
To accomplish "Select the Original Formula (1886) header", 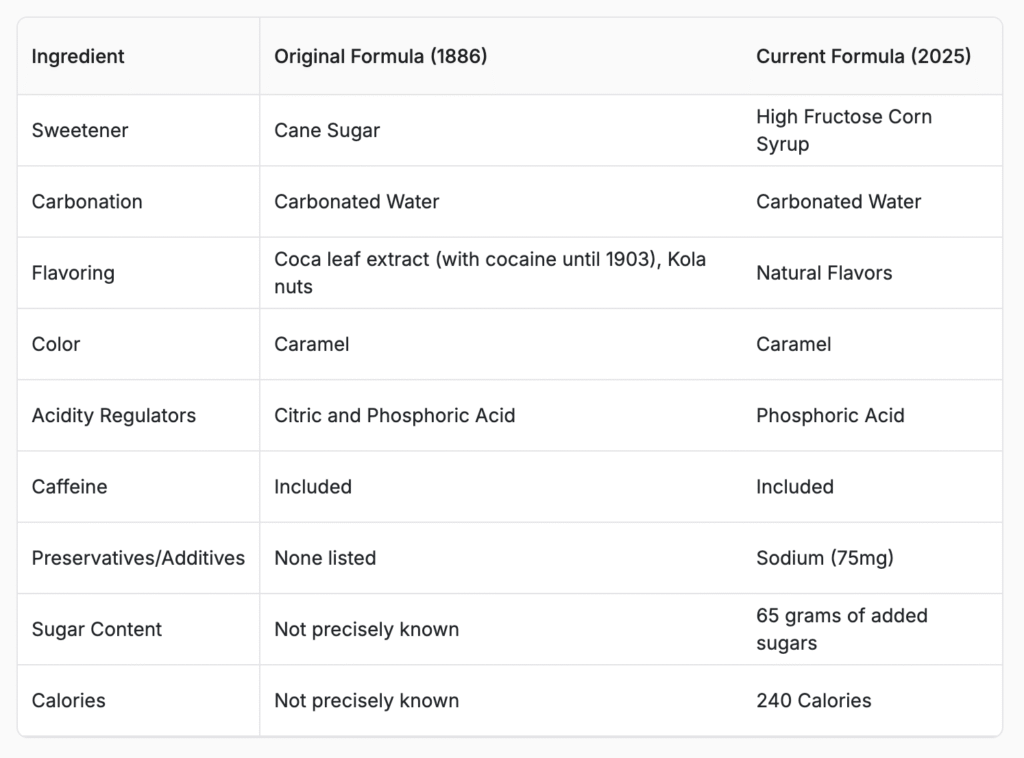I will pyautogui.click(x=380, y=56).
